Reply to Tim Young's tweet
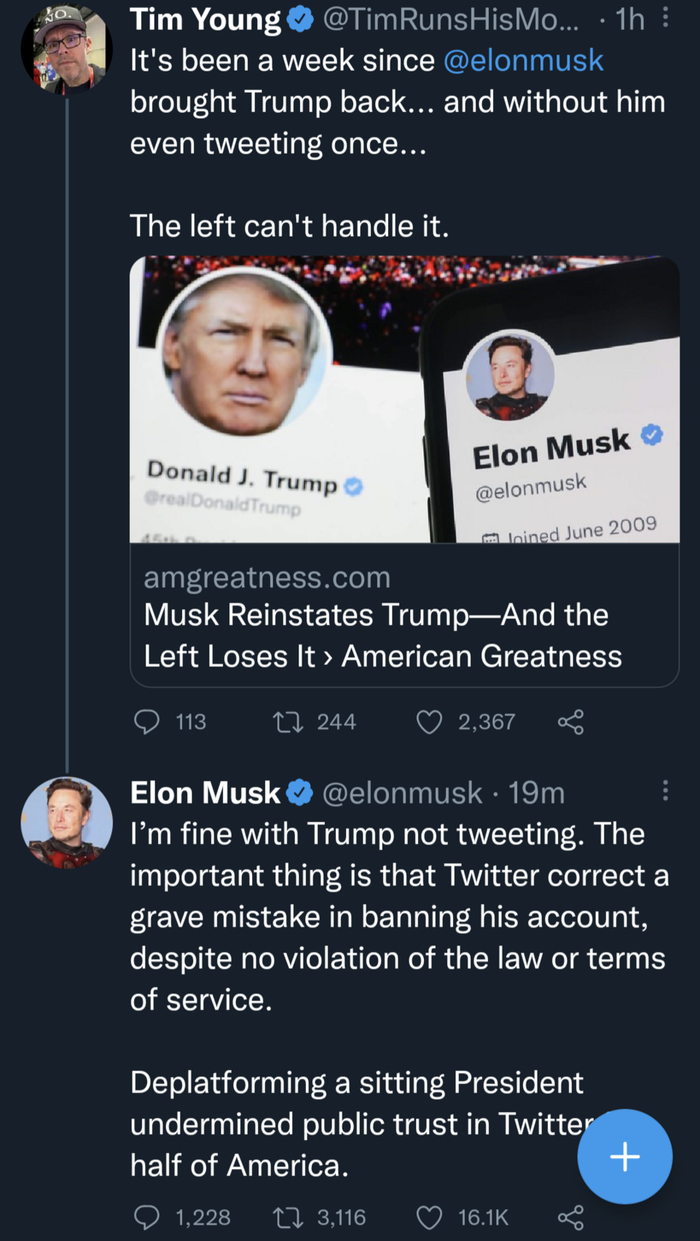Image resolution: width=700 pixels, height=1241 pixels. click(x=148, y=721)
